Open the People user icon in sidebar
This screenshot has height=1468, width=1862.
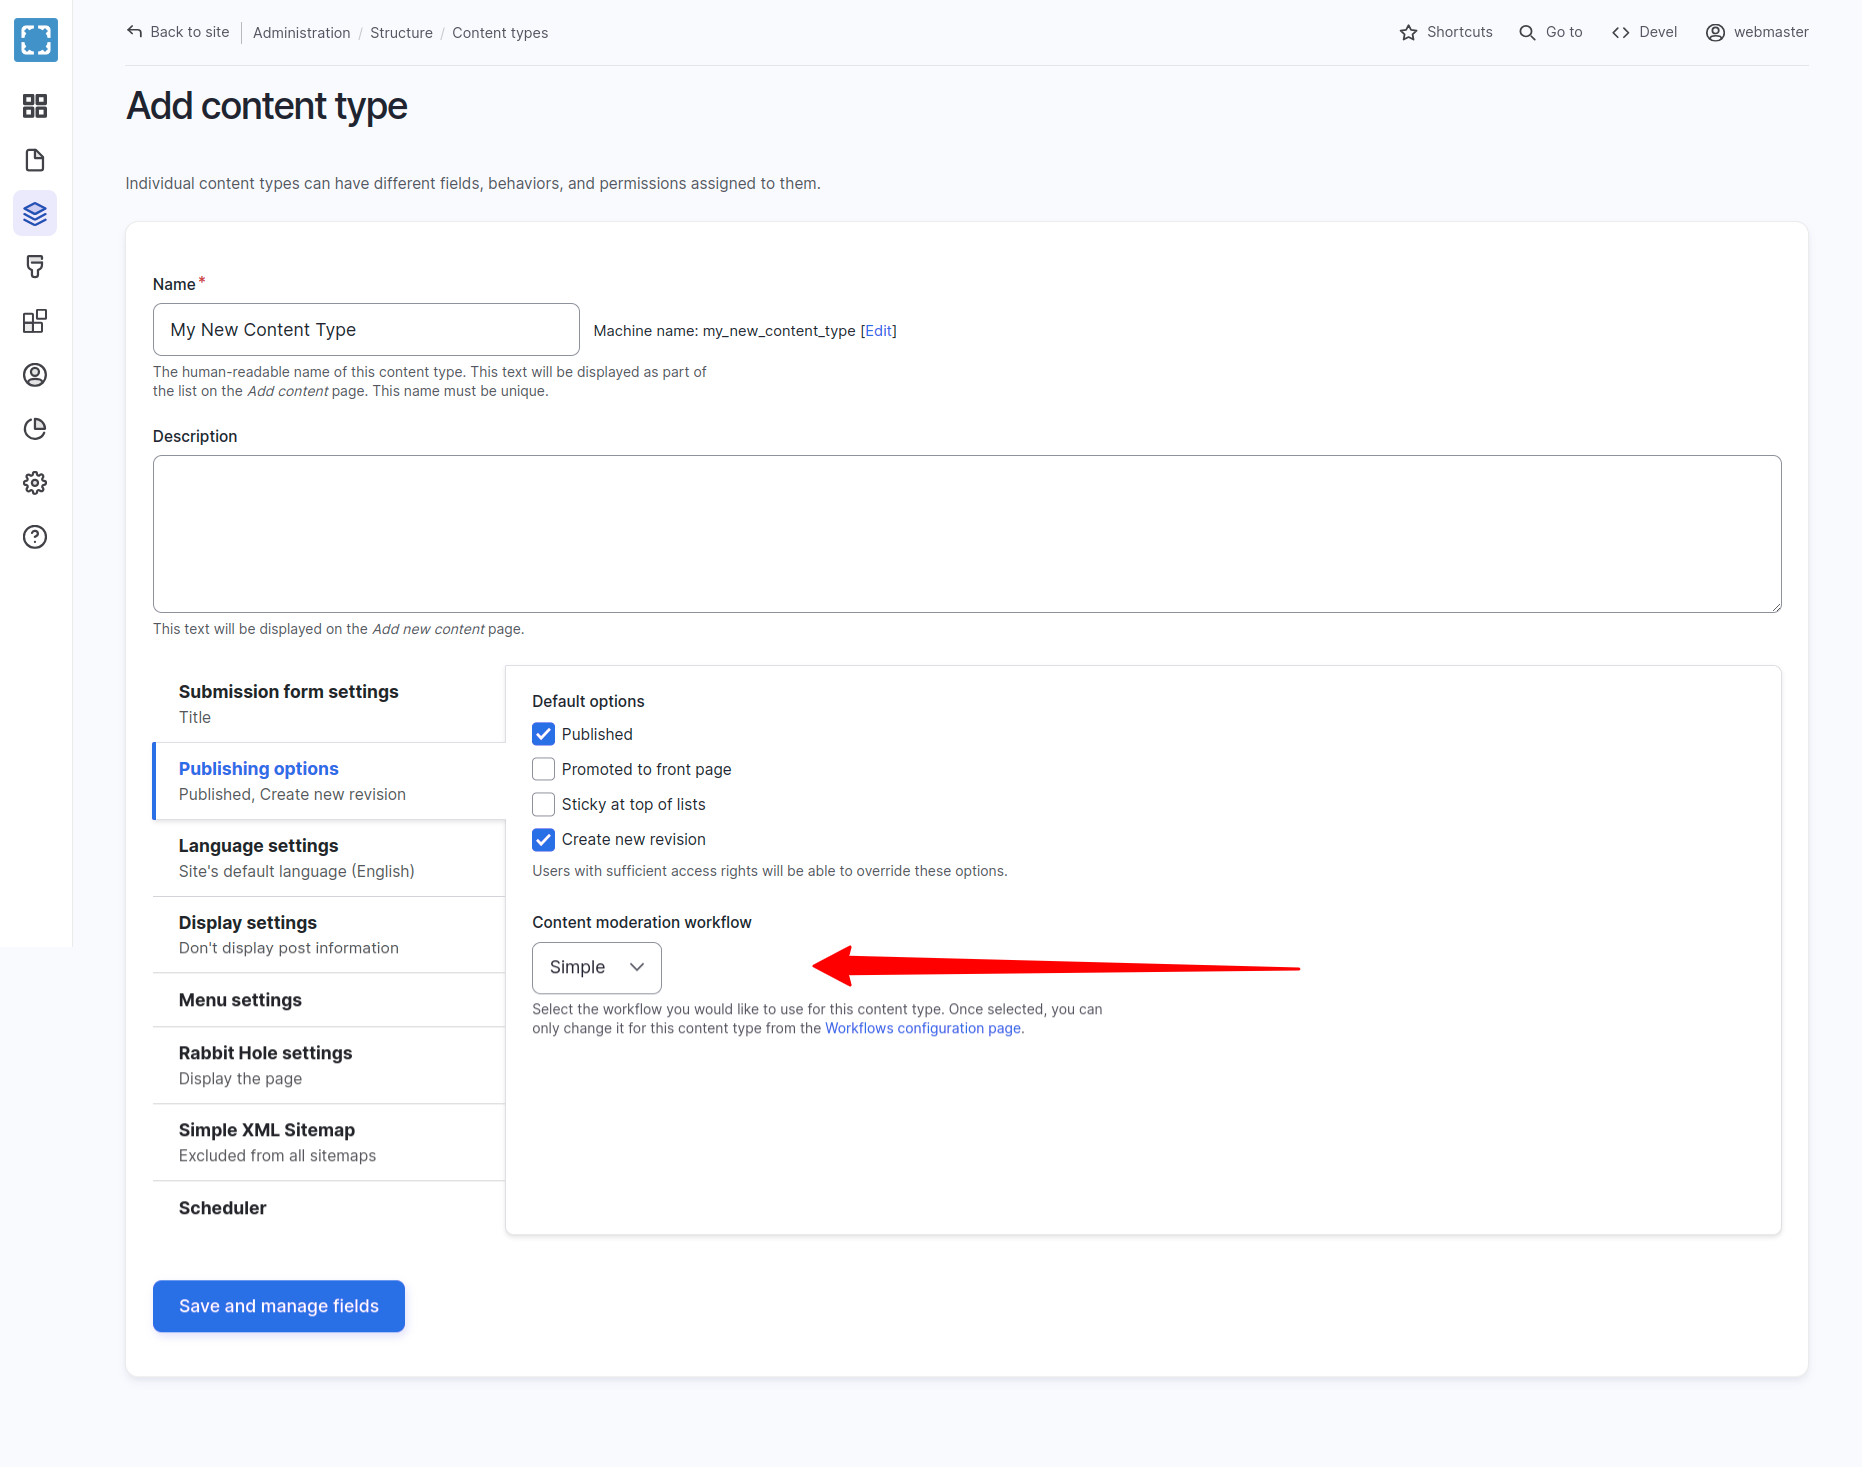tap(35, 375)
